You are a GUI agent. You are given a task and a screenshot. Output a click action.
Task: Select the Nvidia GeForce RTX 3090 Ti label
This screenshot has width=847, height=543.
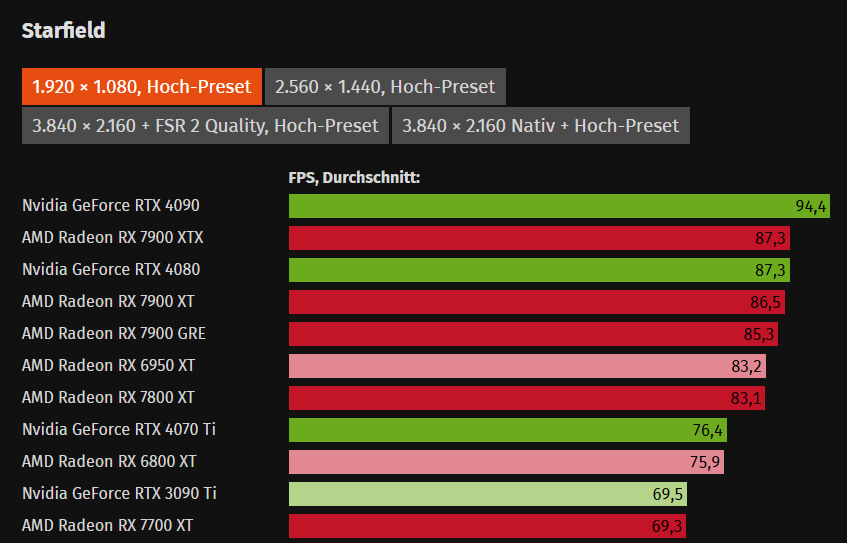(119, 493)
